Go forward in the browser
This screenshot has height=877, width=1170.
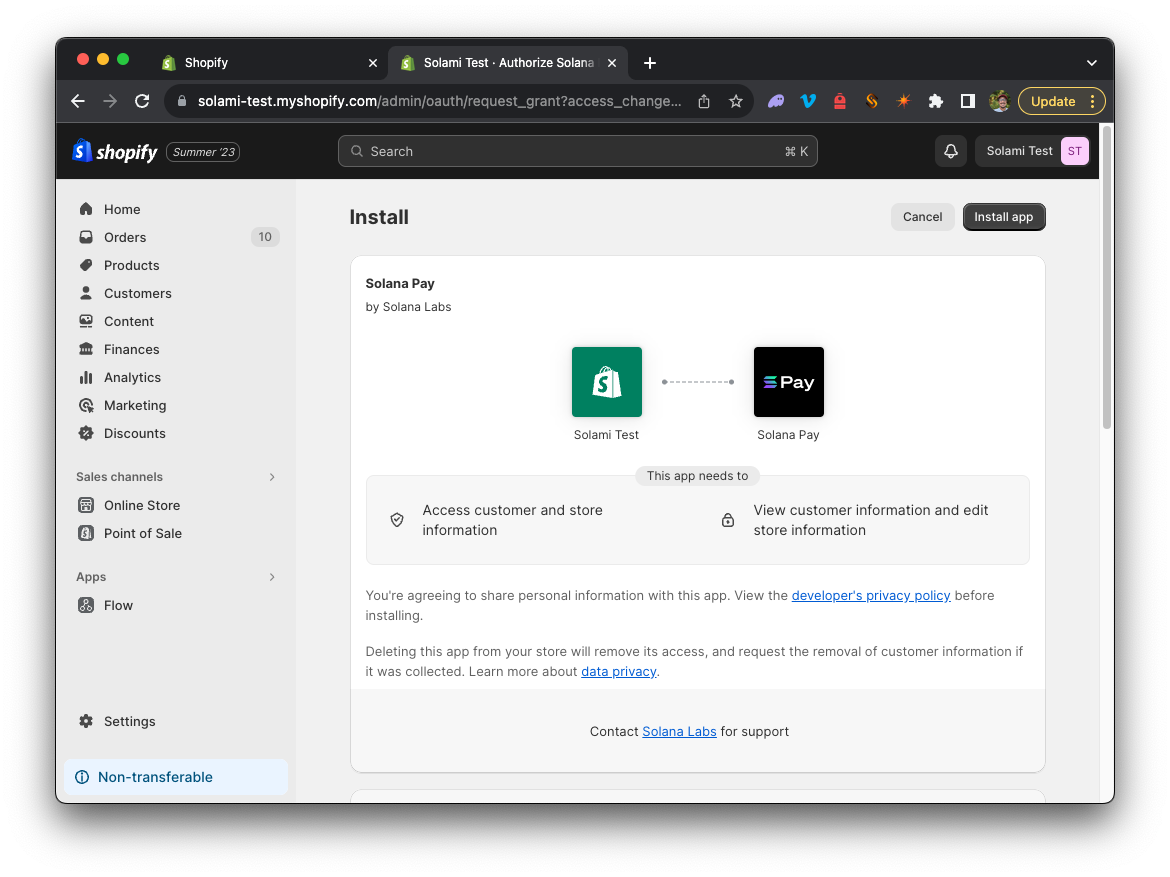coord(110,102)
